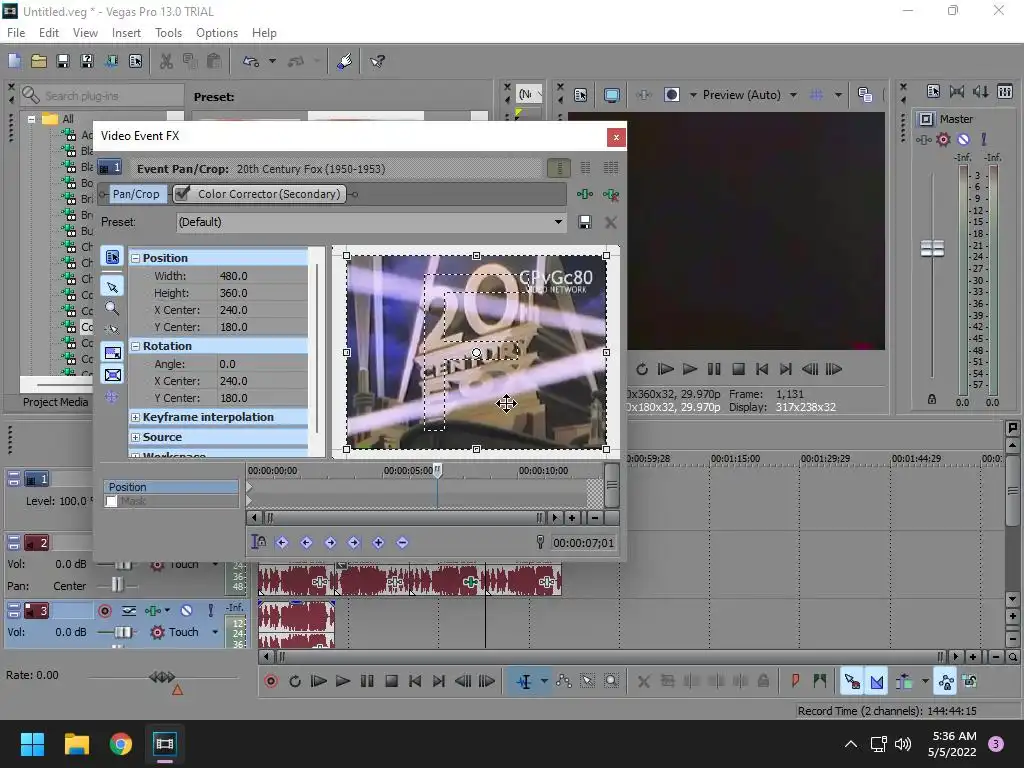Click the Project Video Properties icon in preview
1024x768 pixels.
pos(581,95)
